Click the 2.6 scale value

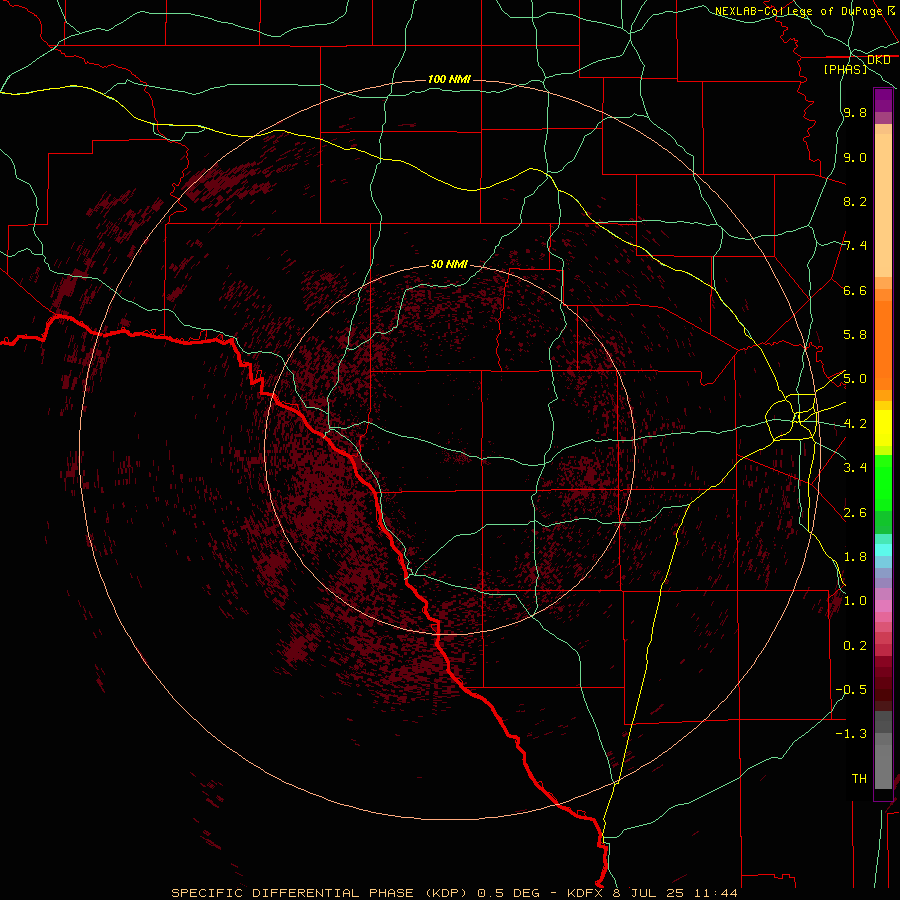click(855, 513)
